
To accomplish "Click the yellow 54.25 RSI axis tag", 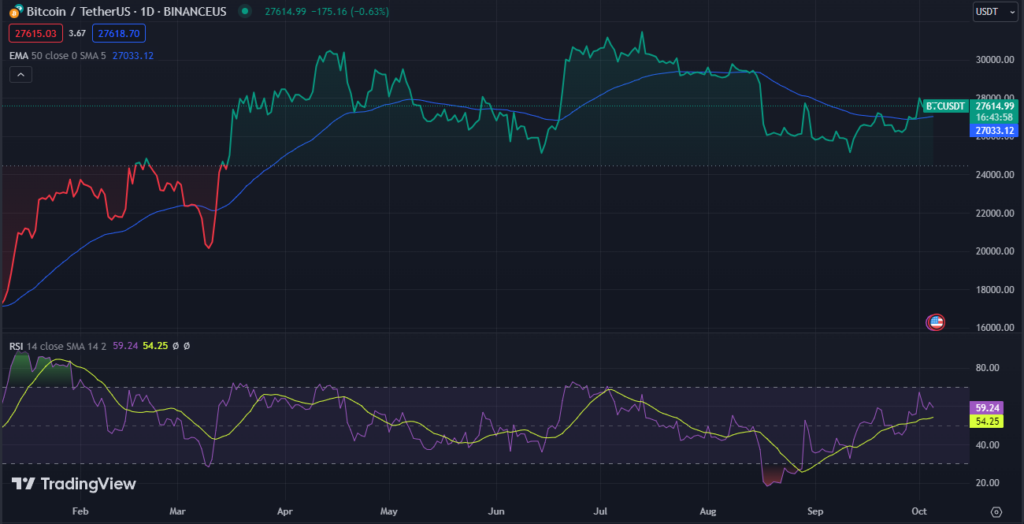I will pyautogui.click(x=989, y=421).
